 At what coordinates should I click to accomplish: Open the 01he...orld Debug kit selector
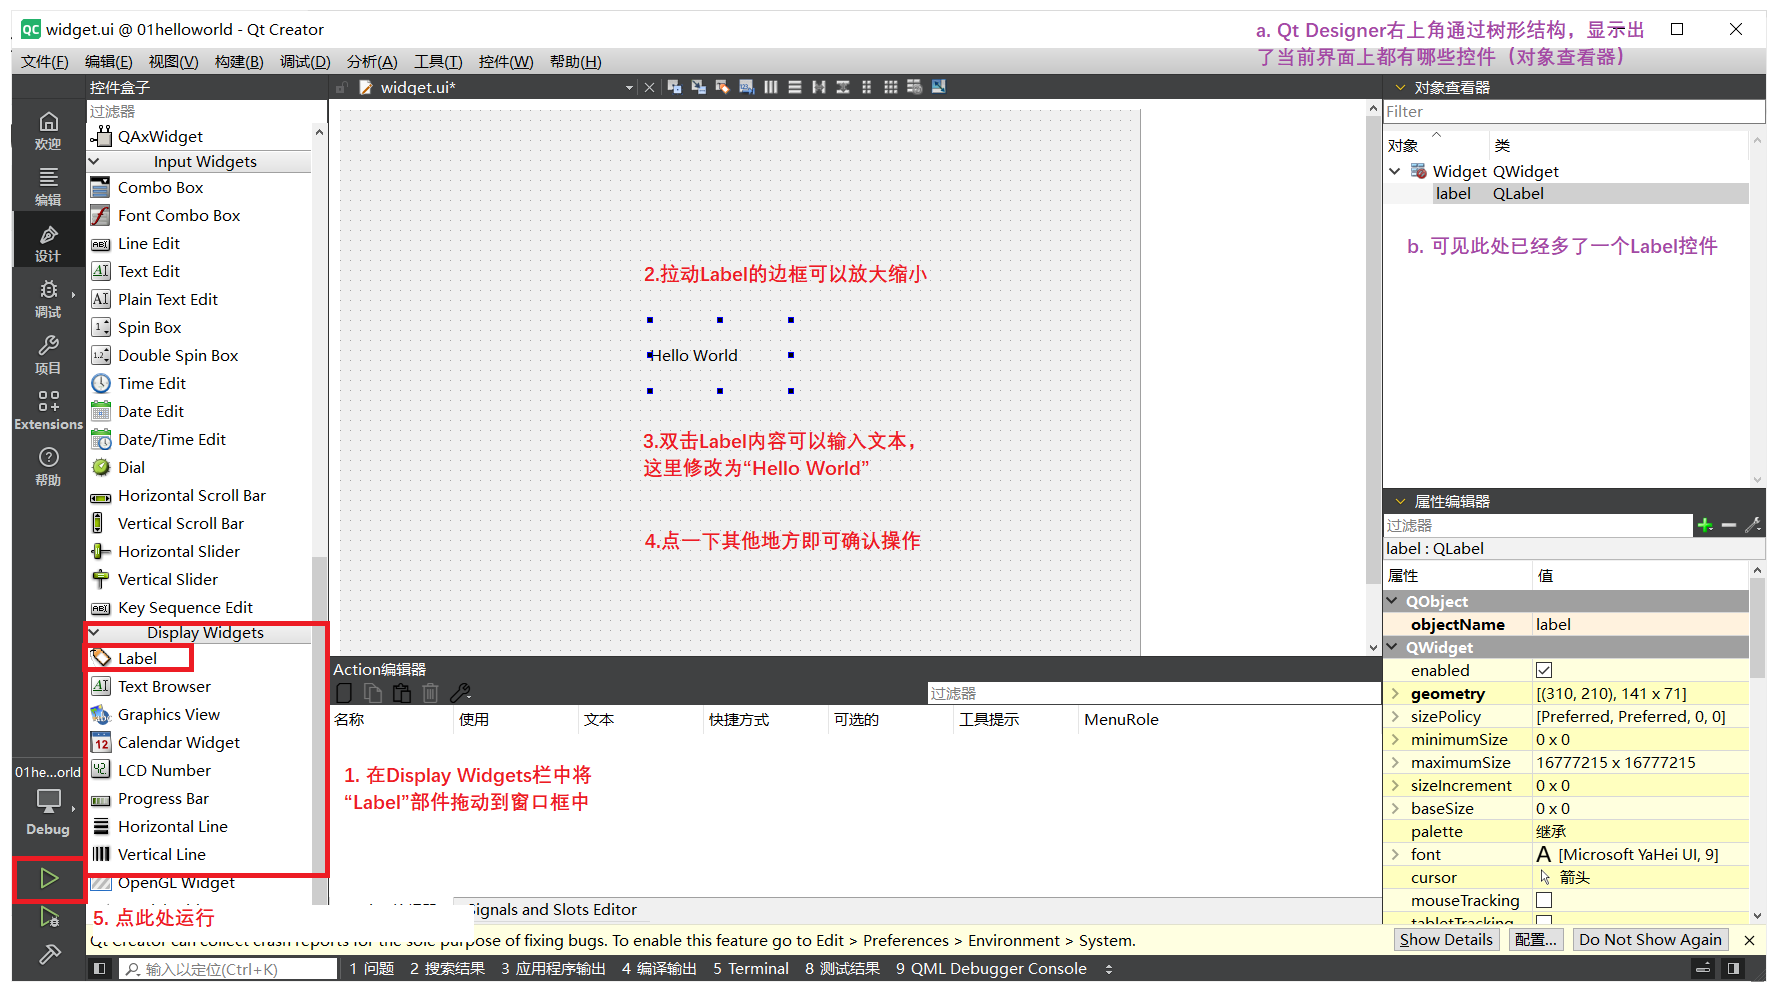tap(48, 800)
